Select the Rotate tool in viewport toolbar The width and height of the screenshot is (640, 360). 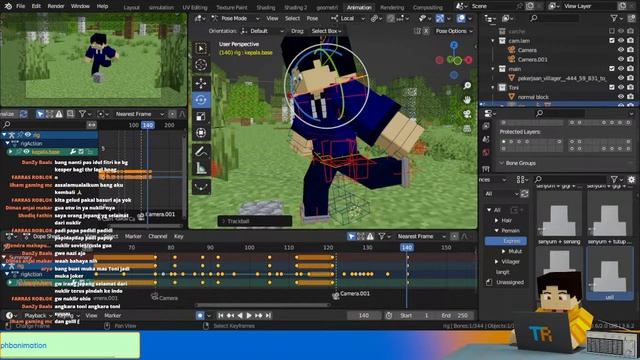tap(201, 100)
